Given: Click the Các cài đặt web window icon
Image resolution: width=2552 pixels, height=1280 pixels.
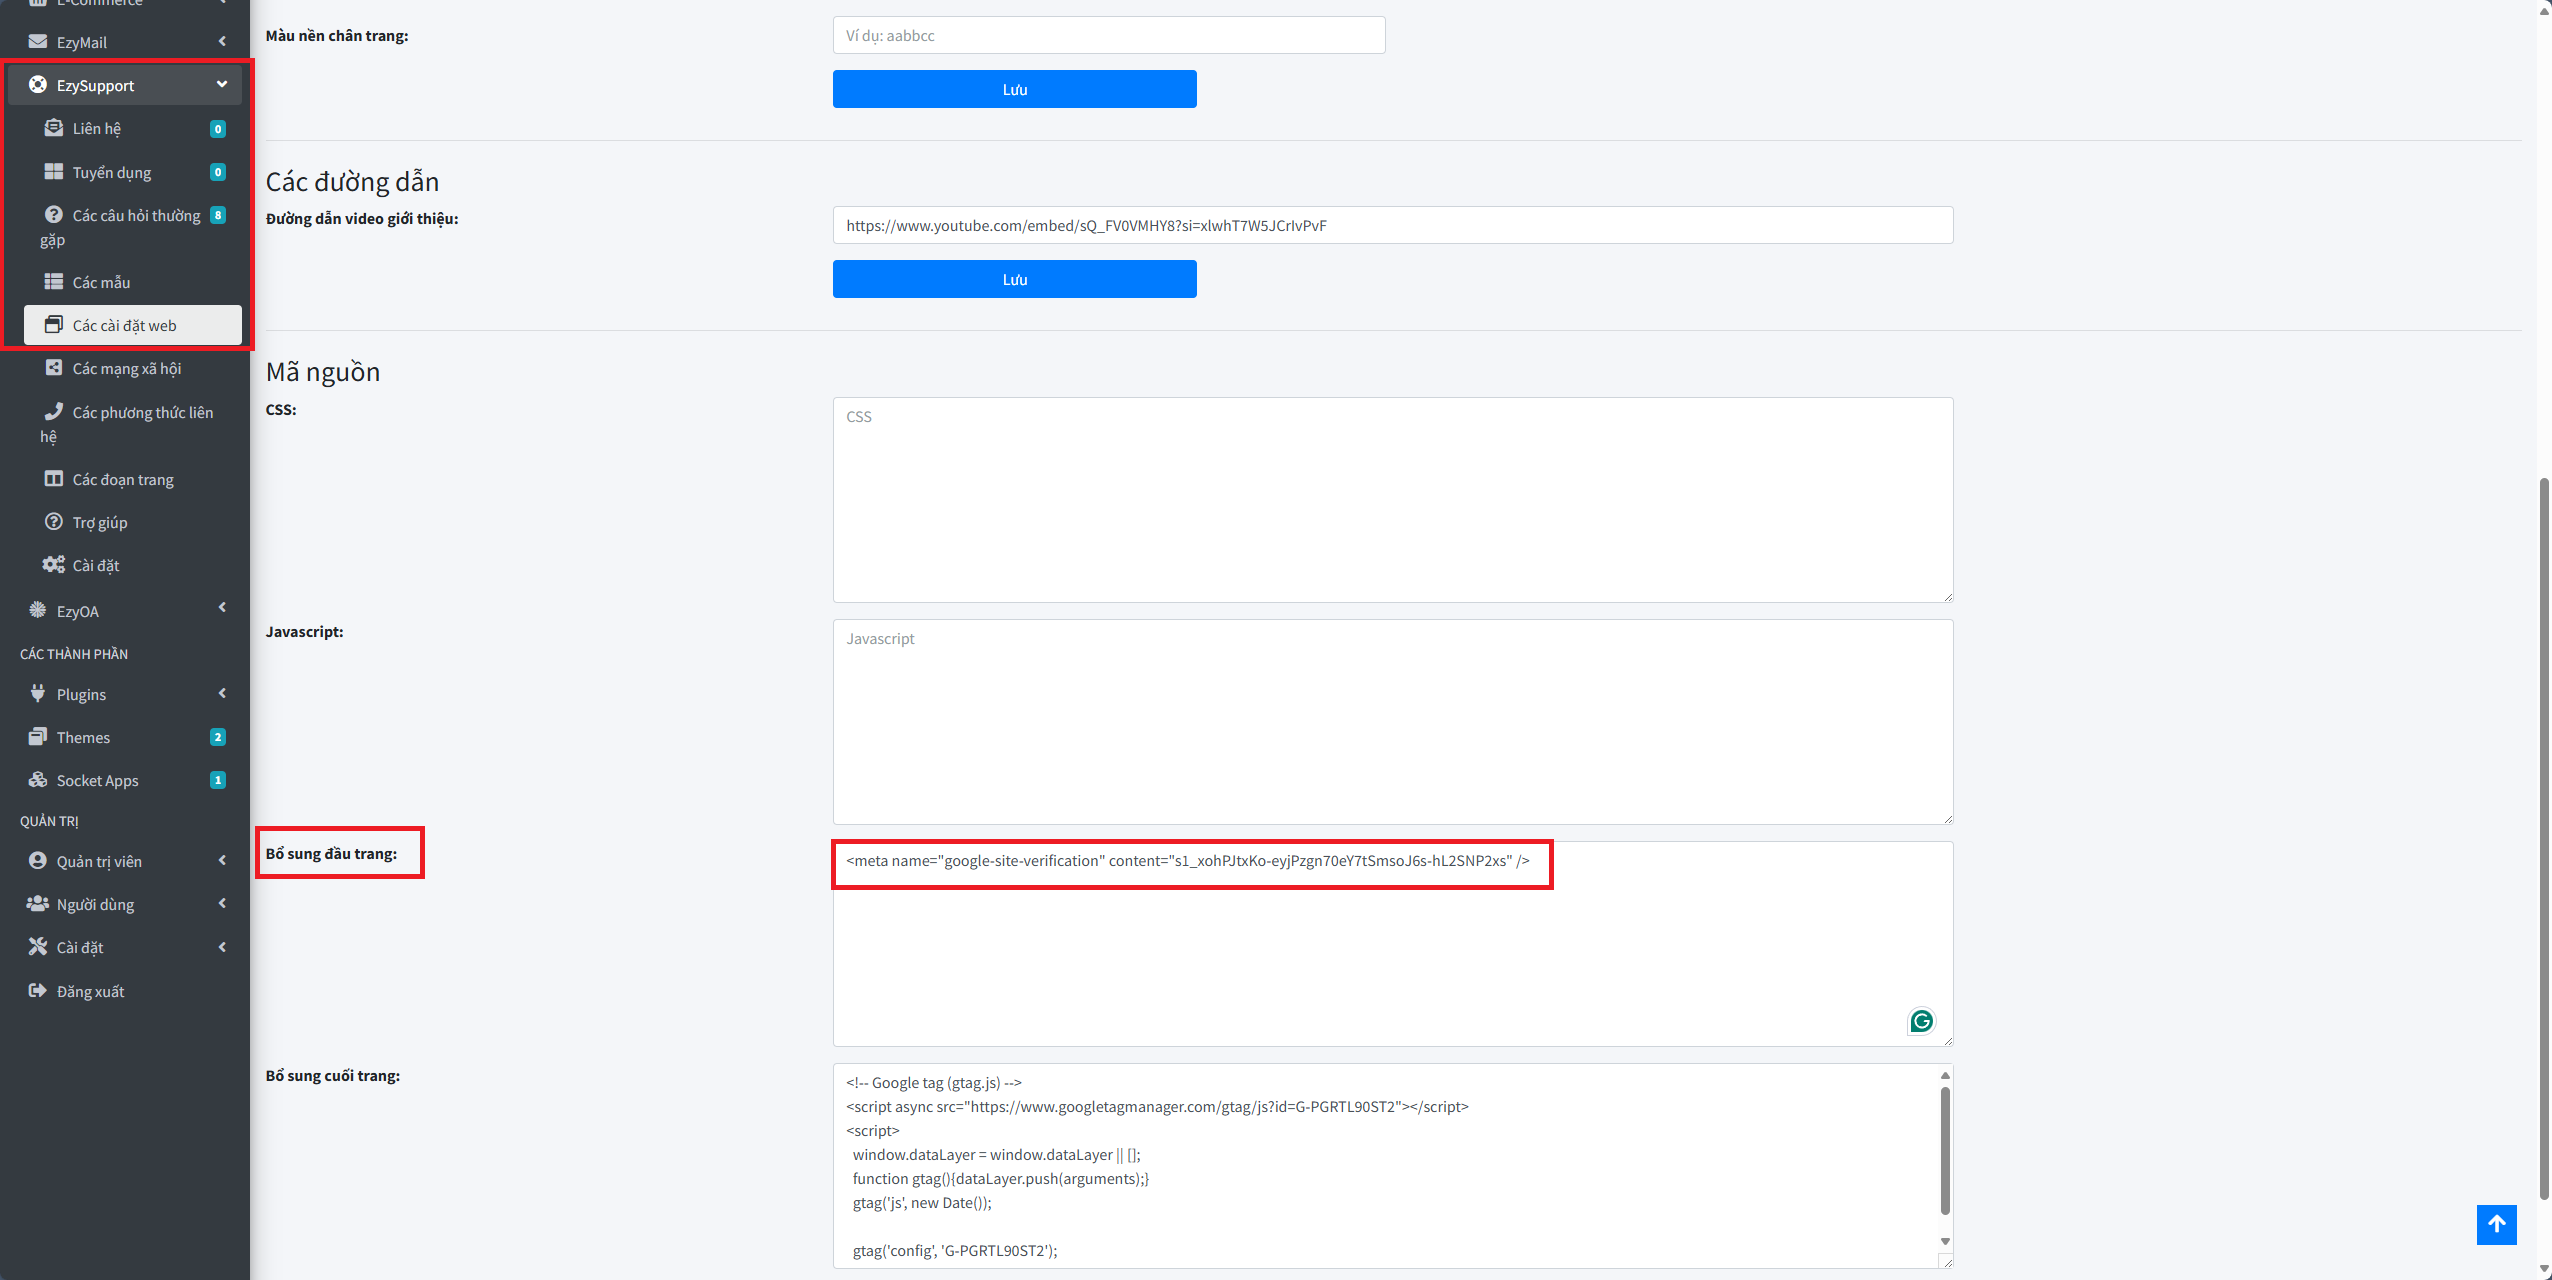Looking at the screenshot, I should click(54, 325).
